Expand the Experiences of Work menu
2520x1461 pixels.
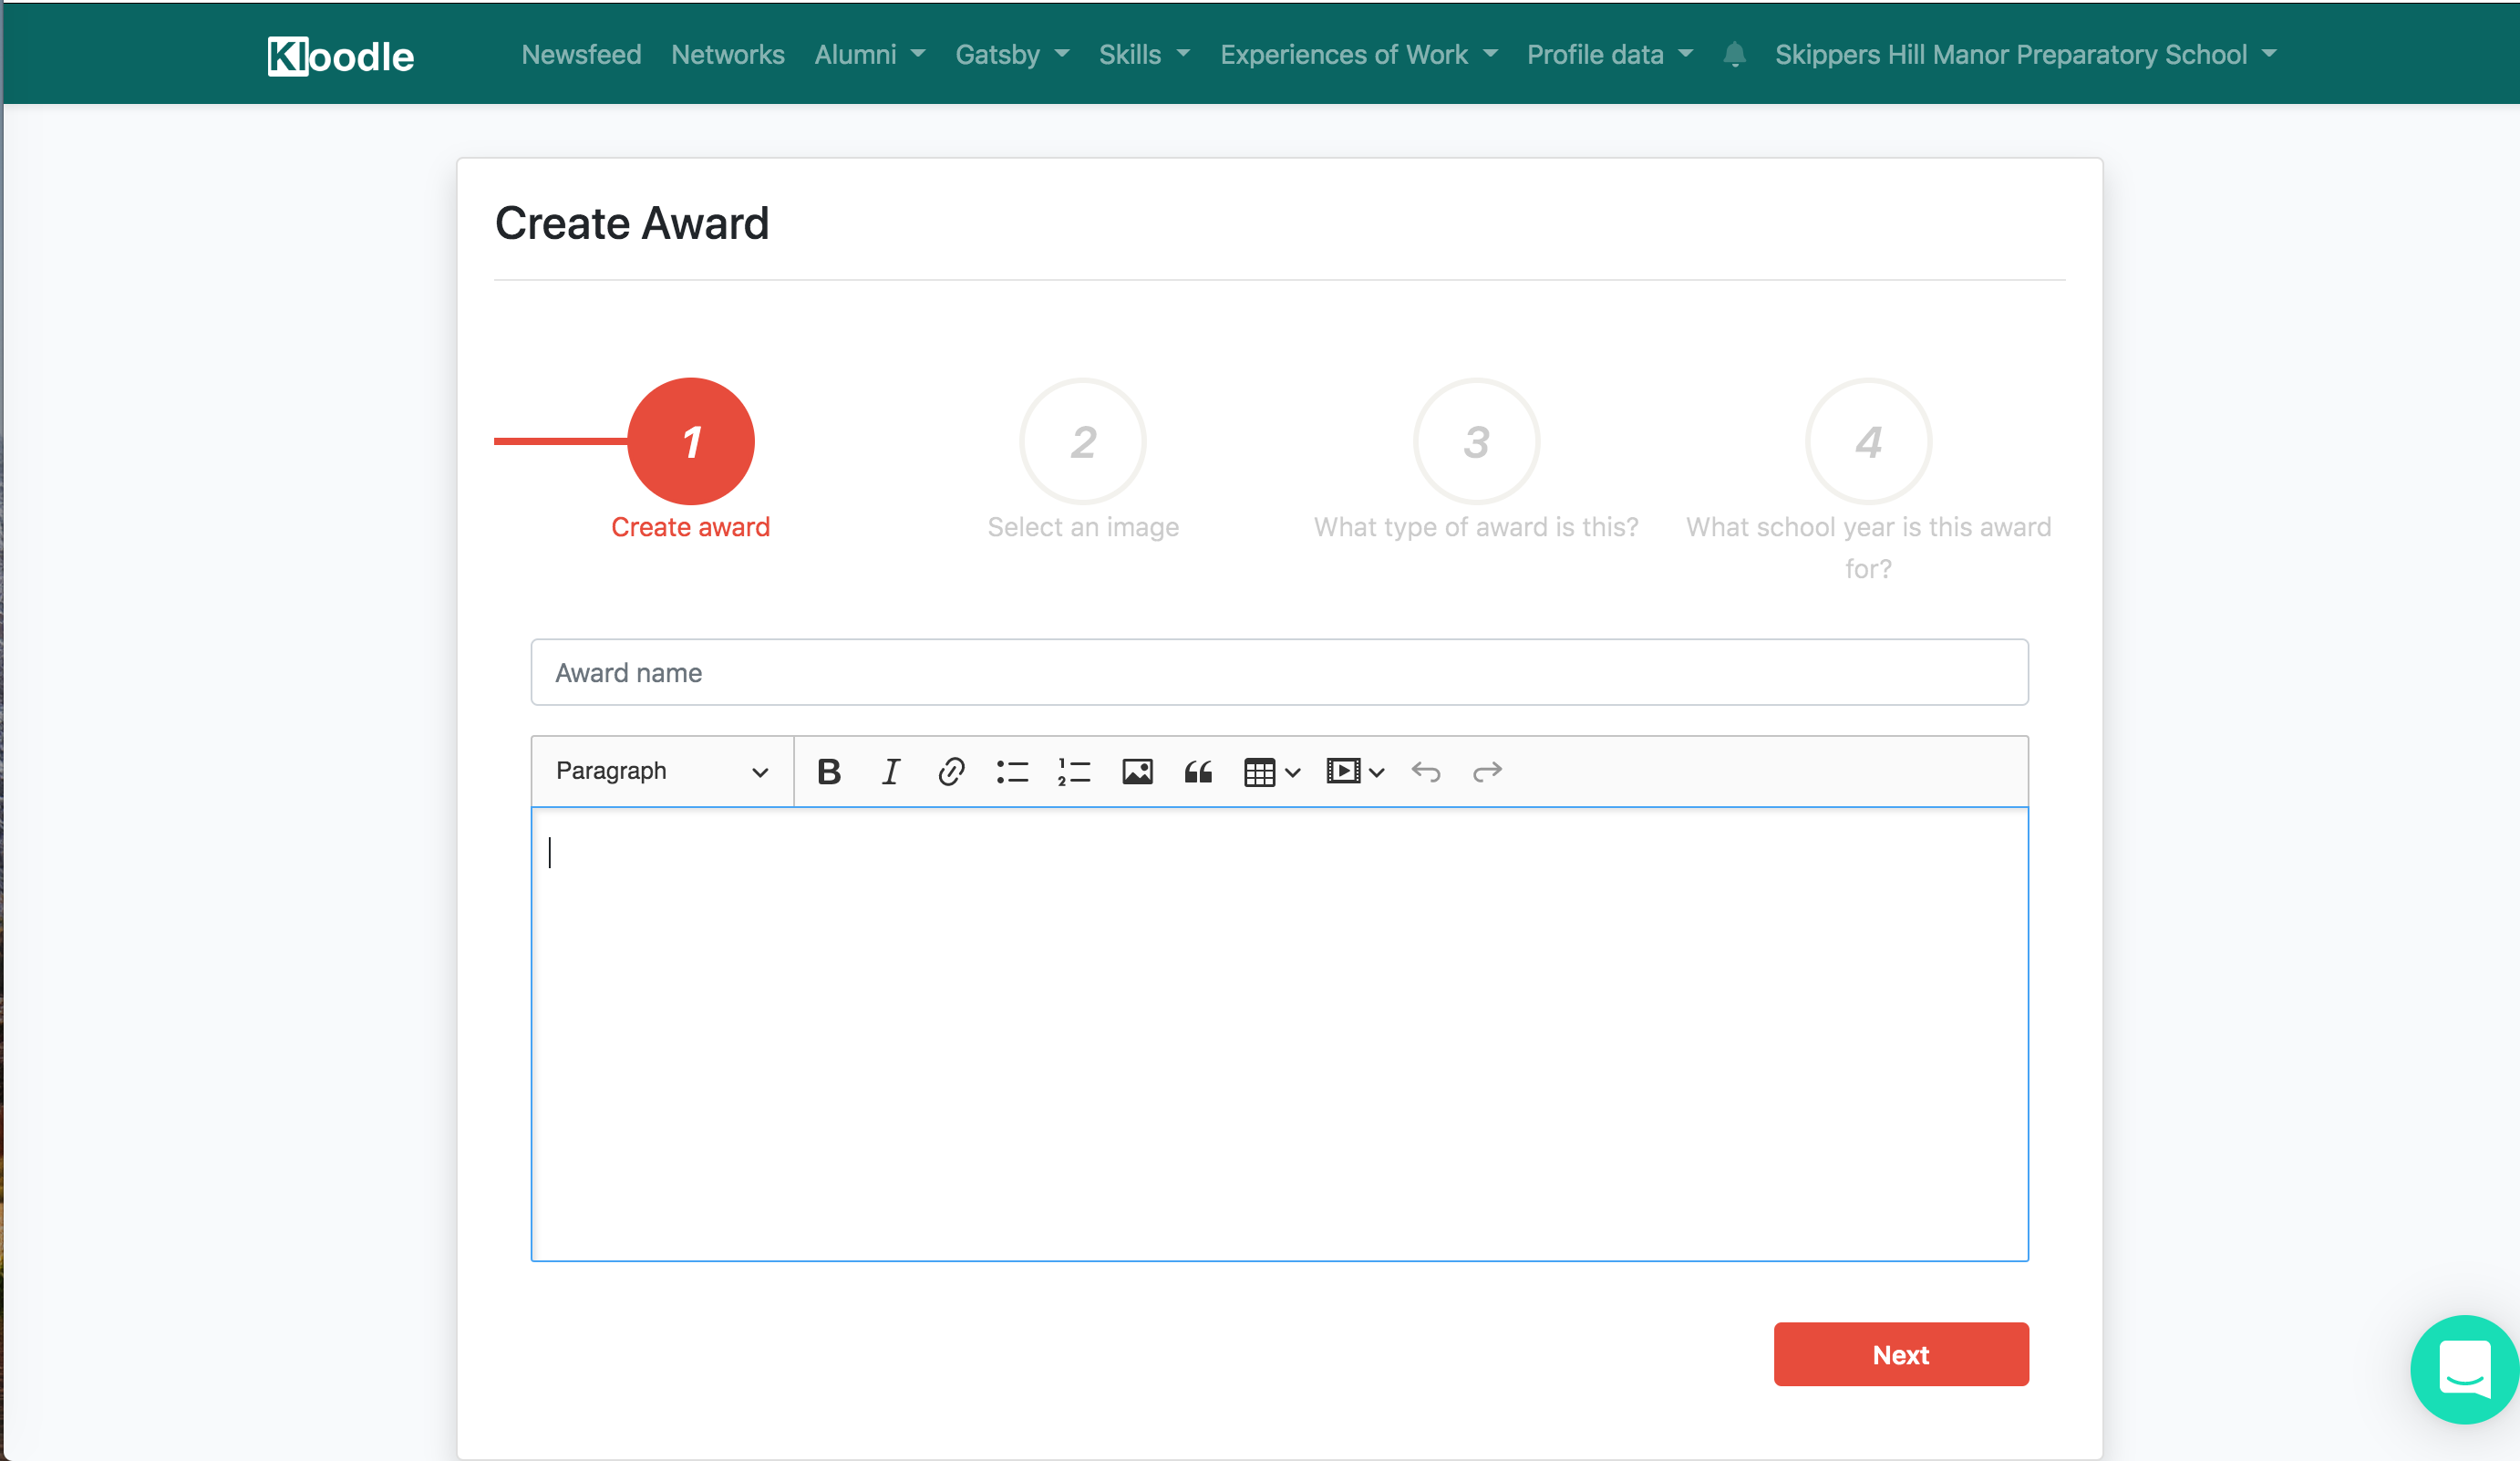click(1358, 54)
